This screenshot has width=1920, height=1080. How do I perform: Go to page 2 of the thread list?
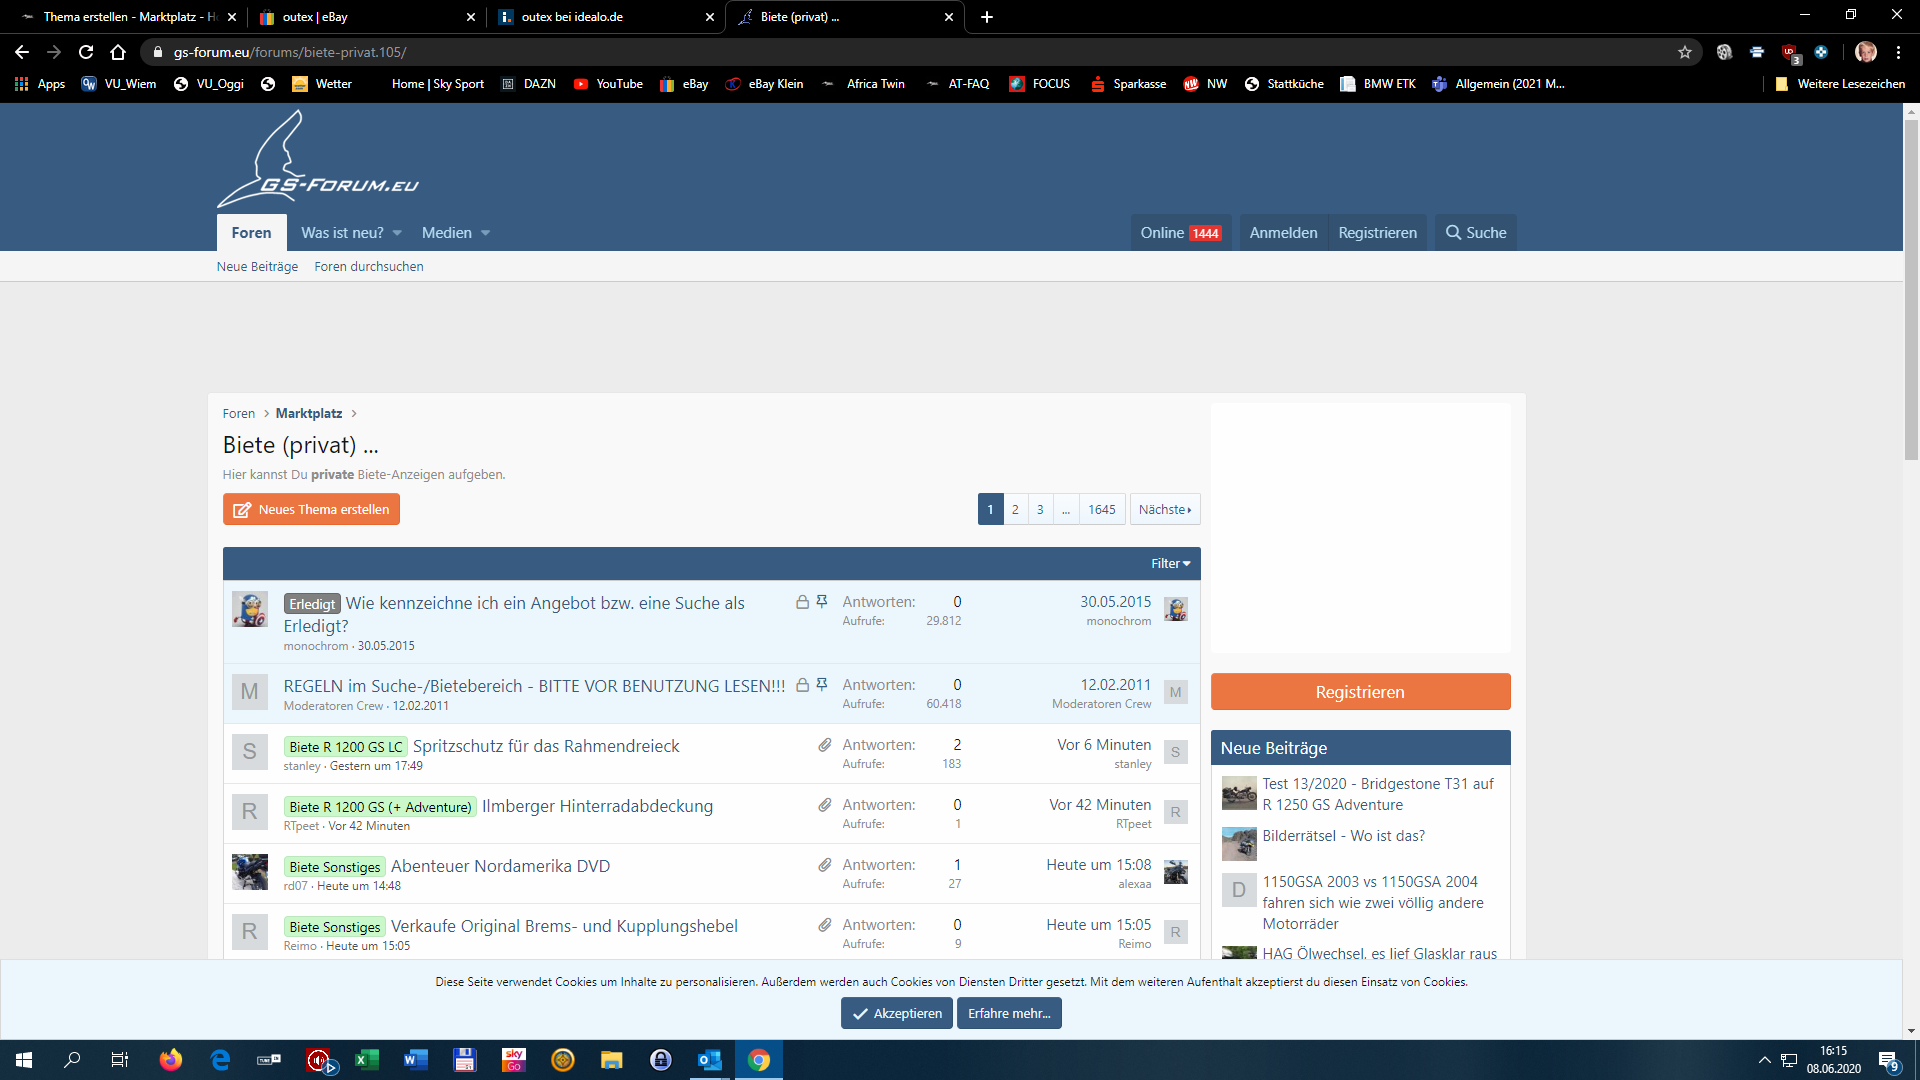(1015, 509)
